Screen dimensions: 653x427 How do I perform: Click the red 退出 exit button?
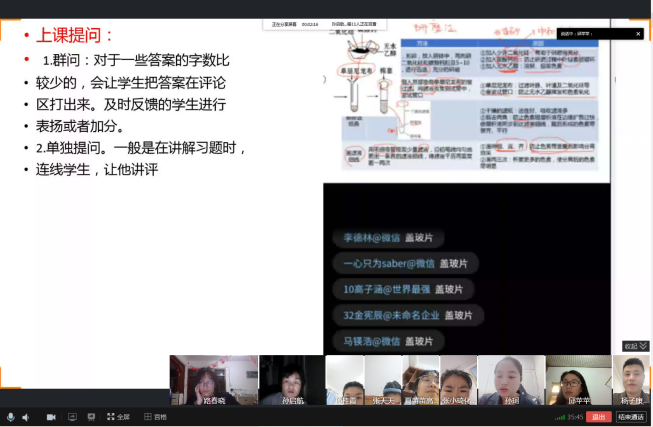(598, 417)
